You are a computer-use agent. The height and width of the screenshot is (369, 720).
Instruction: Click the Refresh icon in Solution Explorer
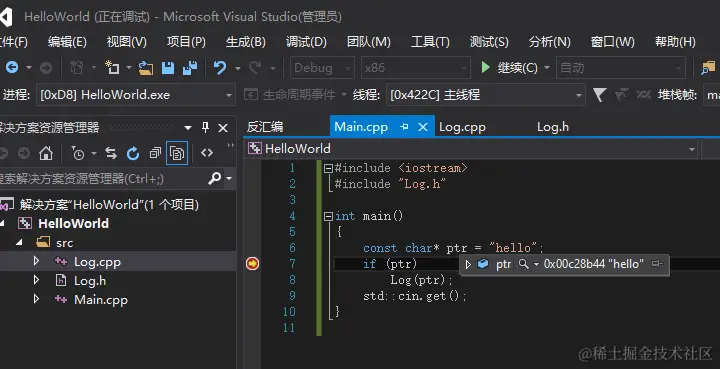(133, 153)
